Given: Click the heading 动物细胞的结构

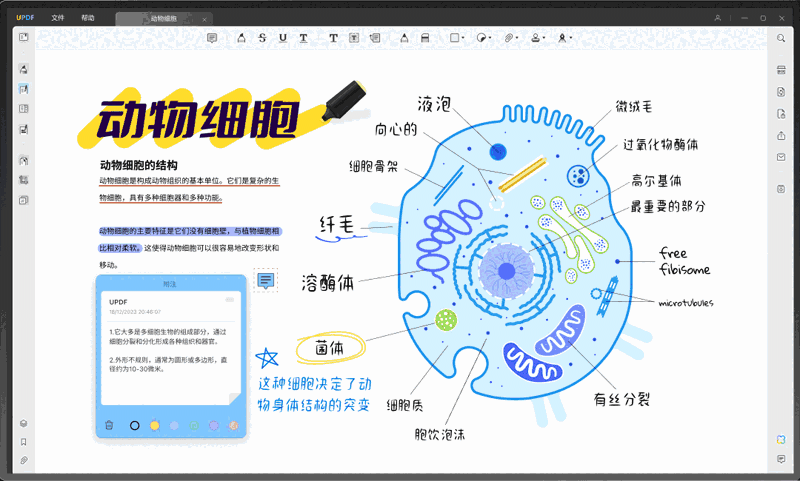Looking at the screenshot, I should pos(139,165).
